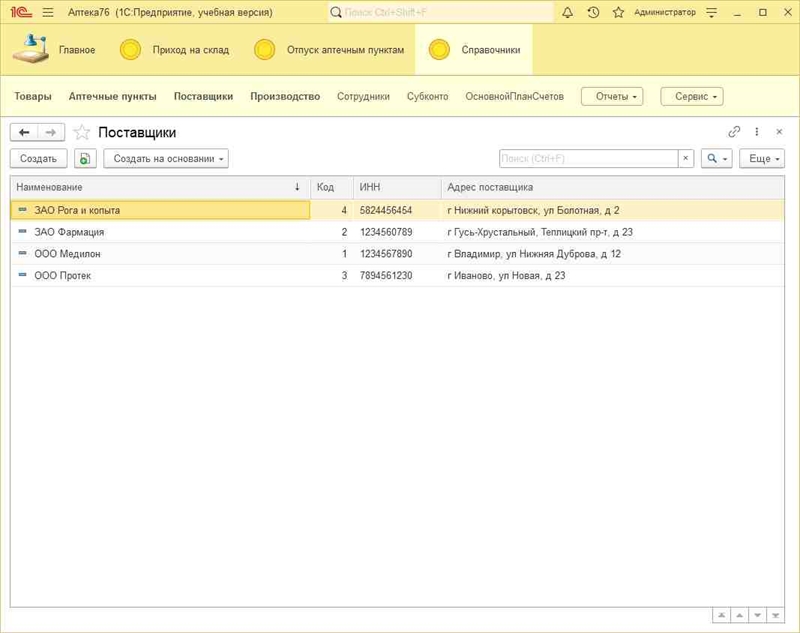Jump to the last list row arrow
Screen dimensions: 800x633
click(x=776, y=616)
